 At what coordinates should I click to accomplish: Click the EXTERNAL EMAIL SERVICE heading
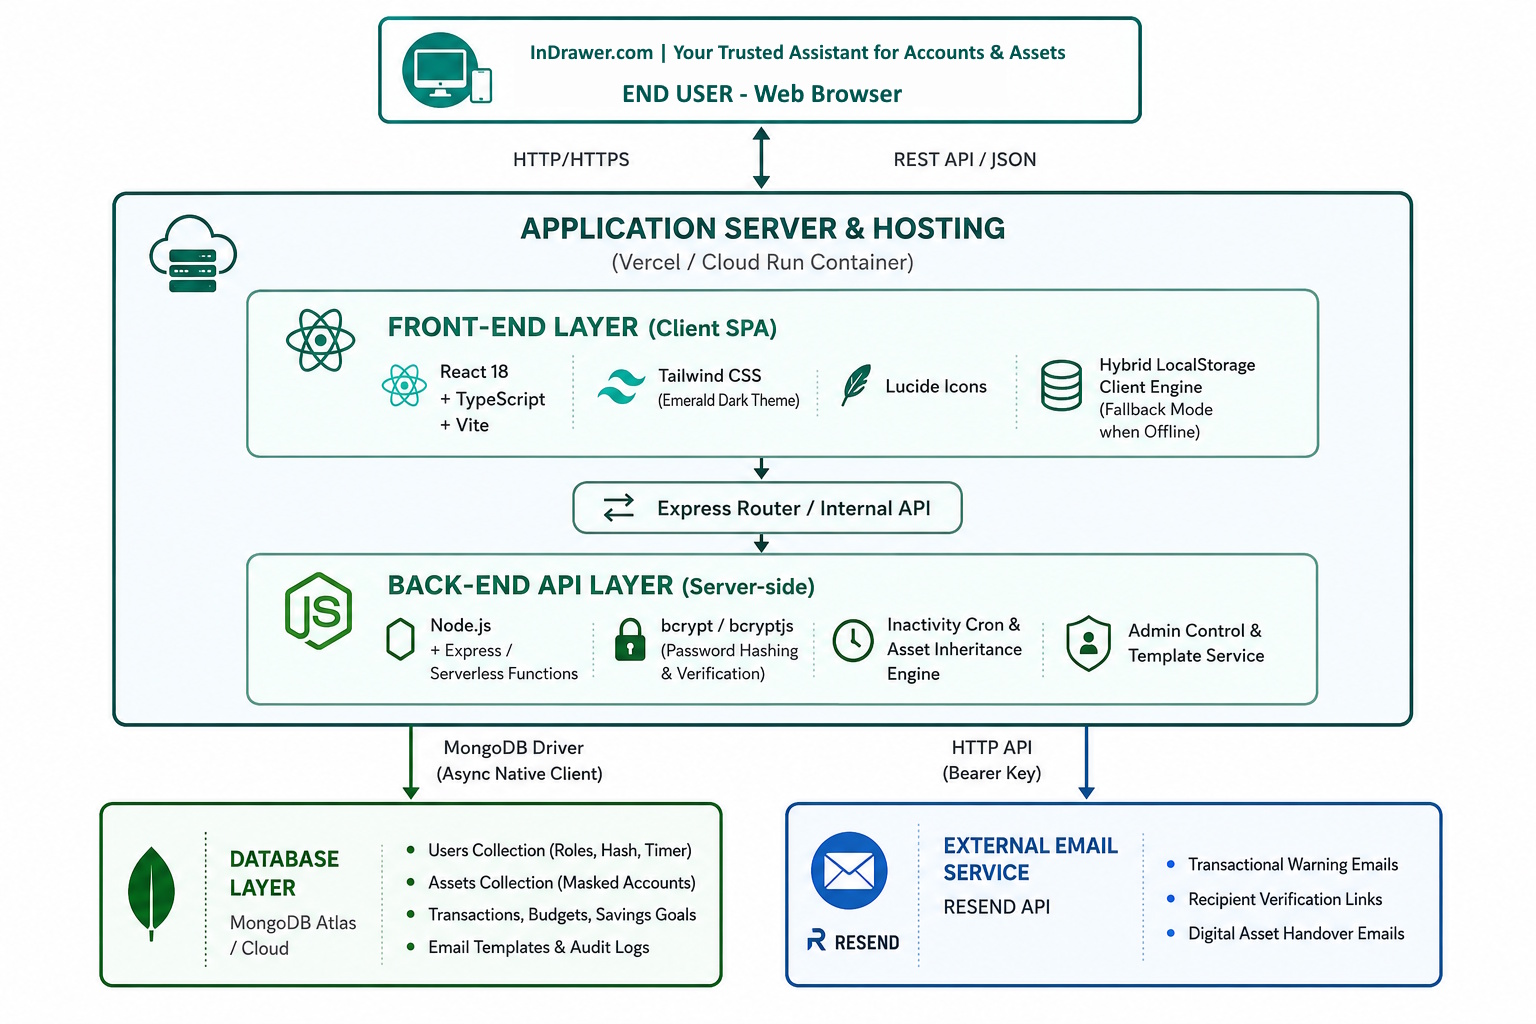coord(1030,859)
